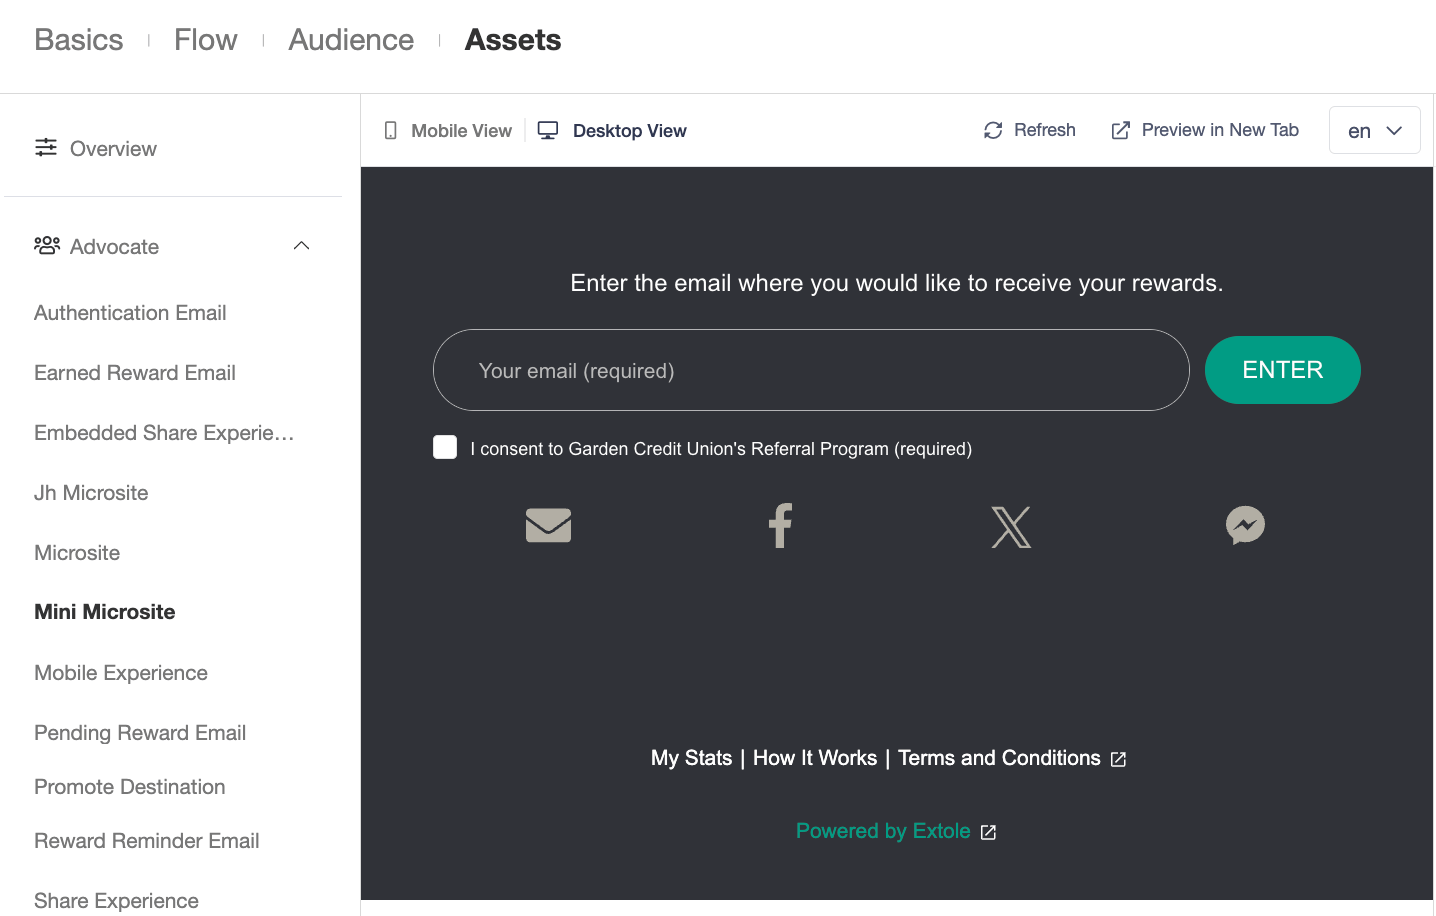Click the Refresh label
The image size is (1436, 916).
tap(1045, 130)
